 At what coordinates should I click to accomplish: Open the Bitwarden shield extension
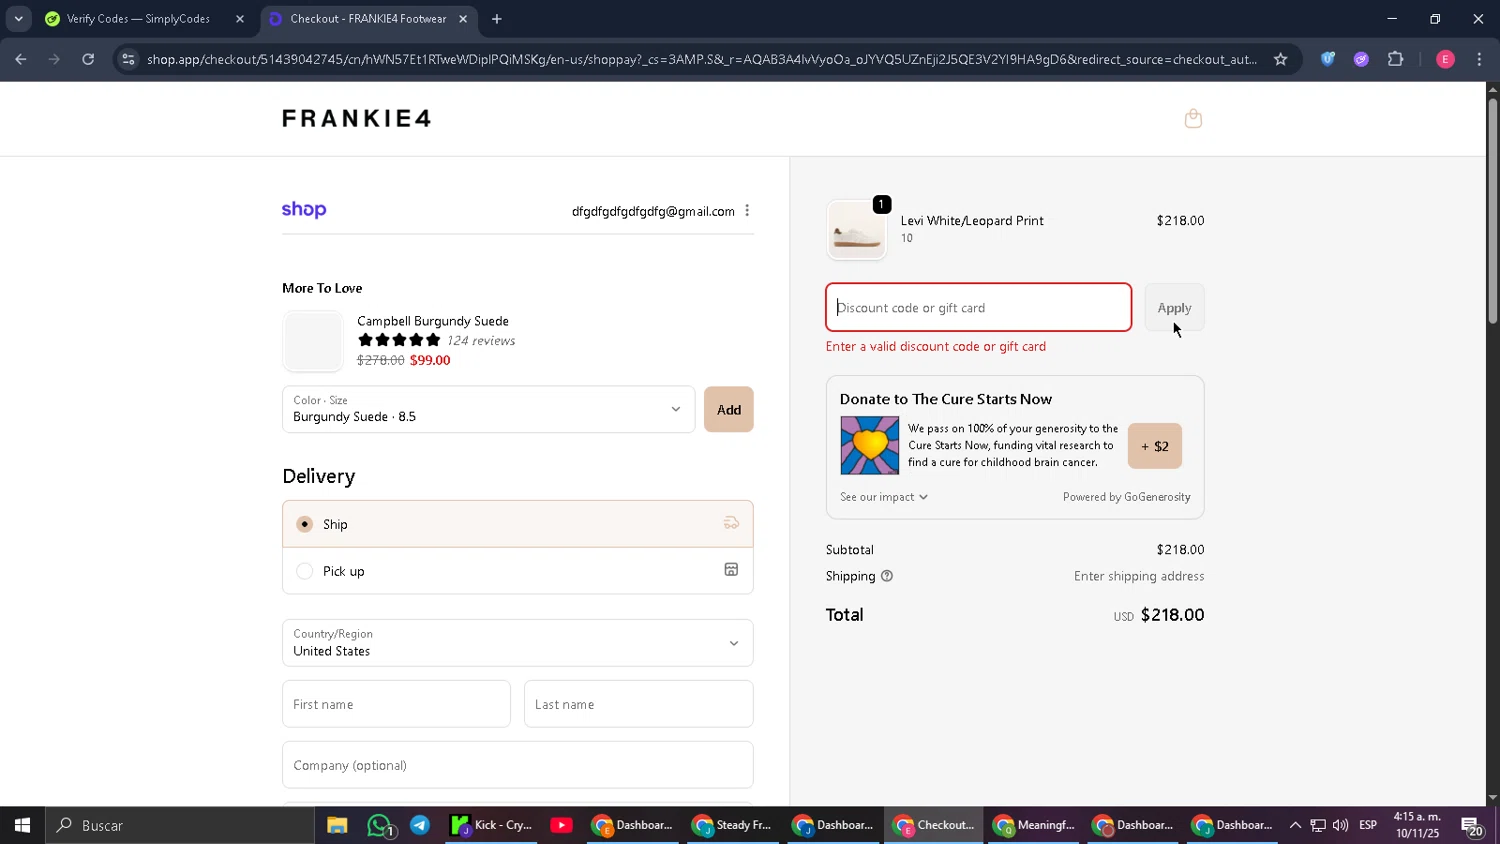(x=1328, y=59)
